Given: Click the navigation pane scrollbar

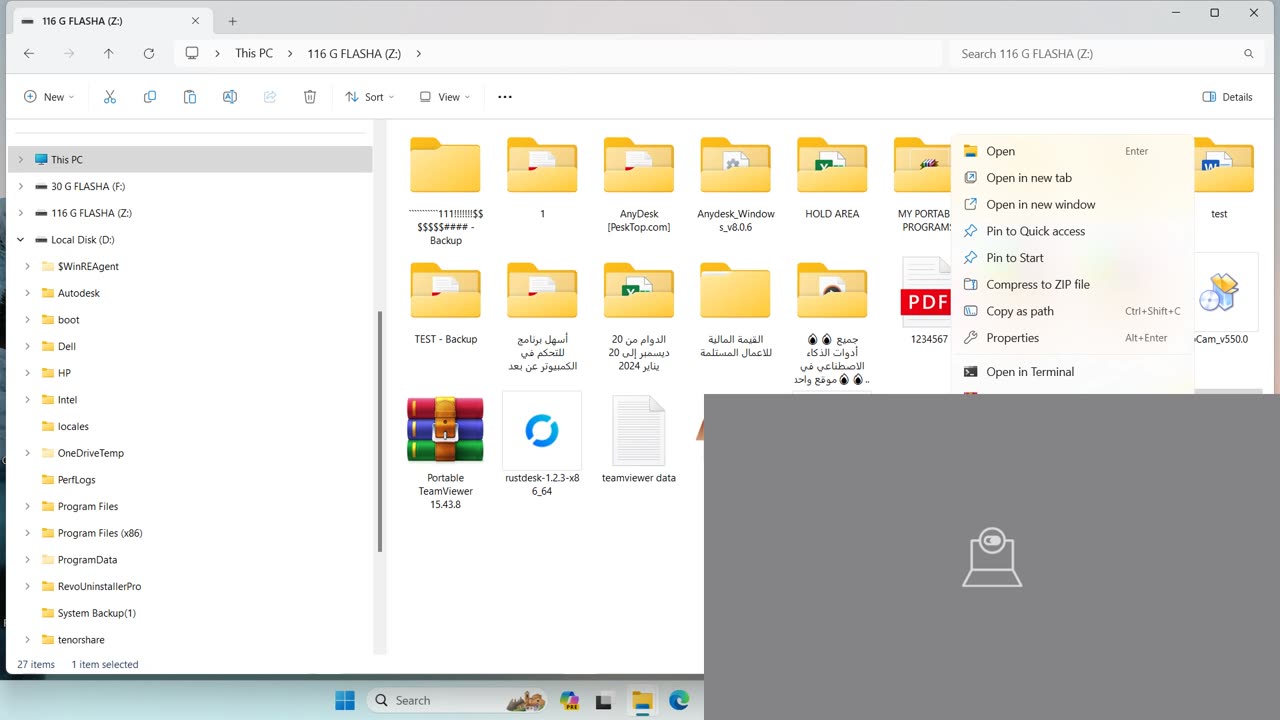Looking at the screenshot, I should pos(380,431).
